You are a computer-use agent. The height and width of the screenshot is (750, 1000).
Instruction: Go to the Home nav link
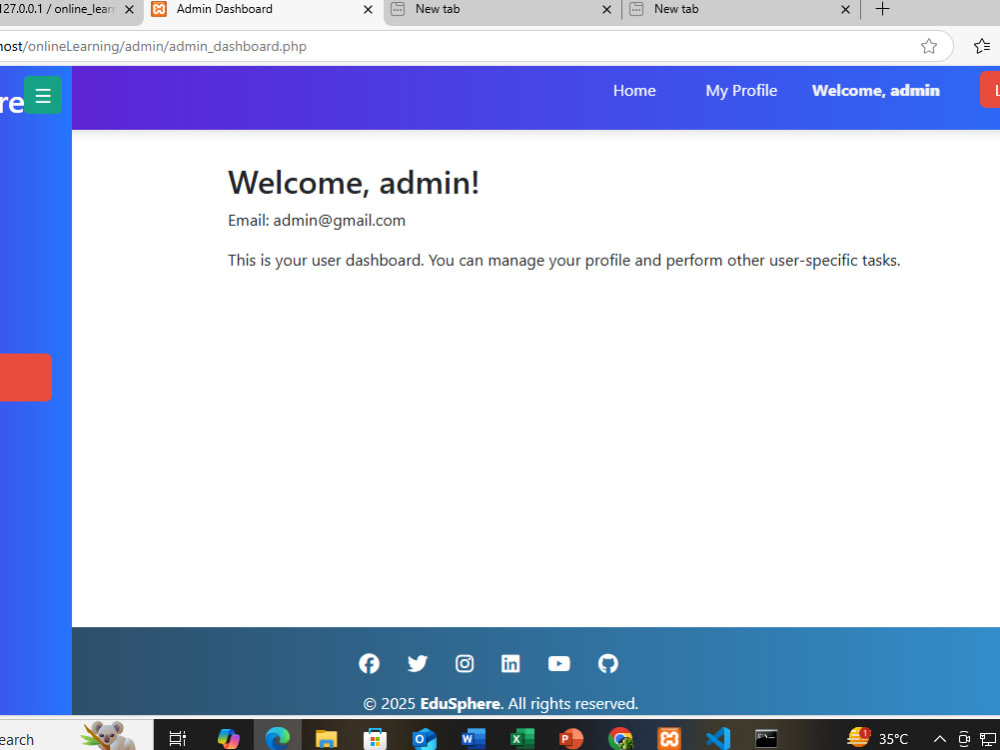coord(634,91)
